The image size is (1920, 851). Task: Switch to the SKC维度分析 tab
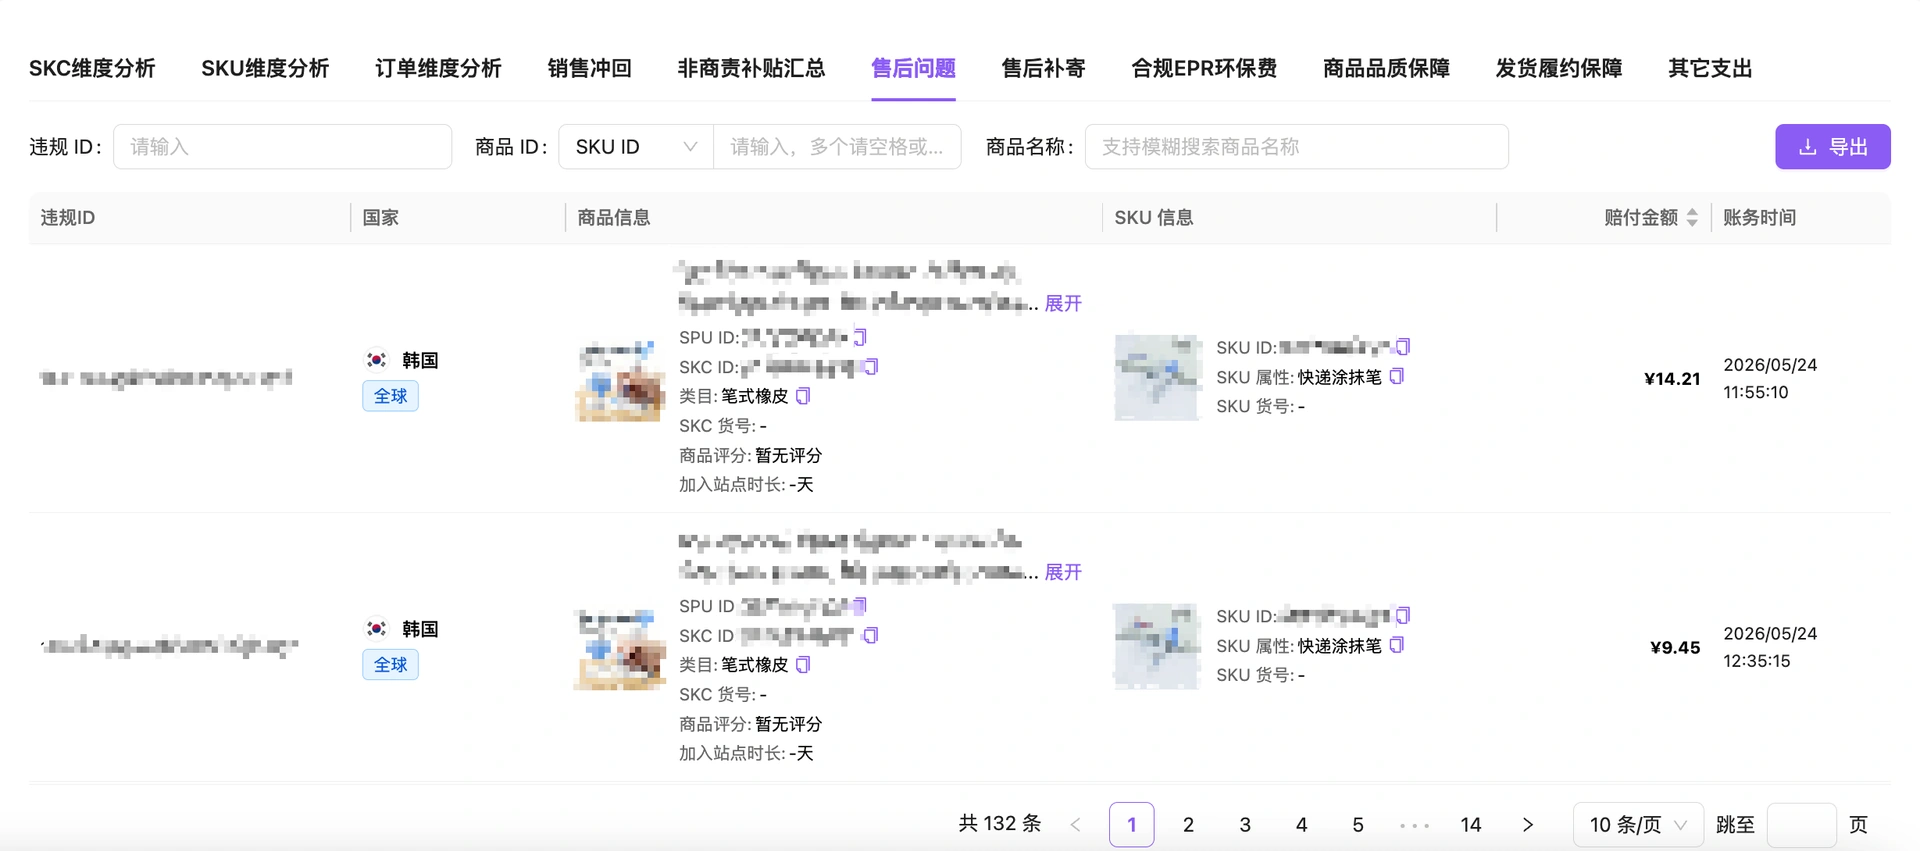(92, 68)
